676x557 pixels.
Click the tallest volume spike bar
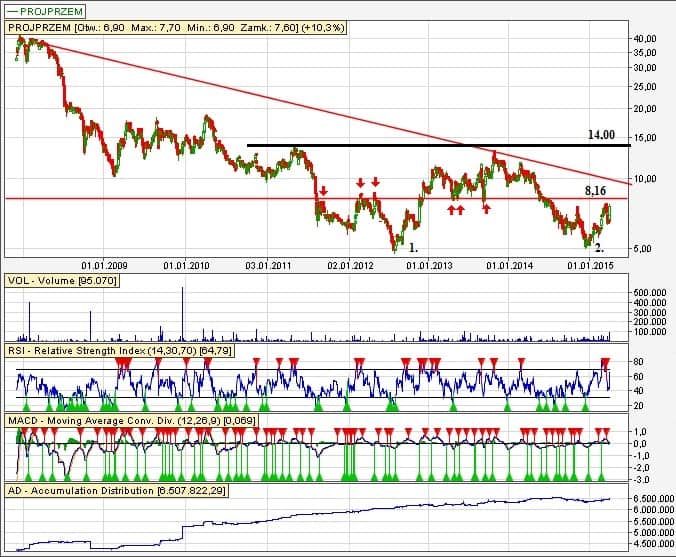pos(183,313)
